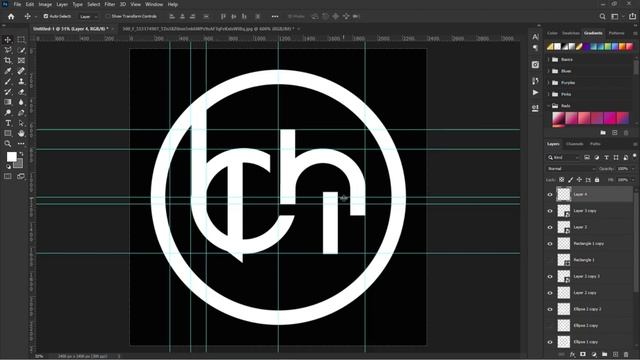Select the Rectangle shape tool
This screenshot has height=360, width=640.
8,133
